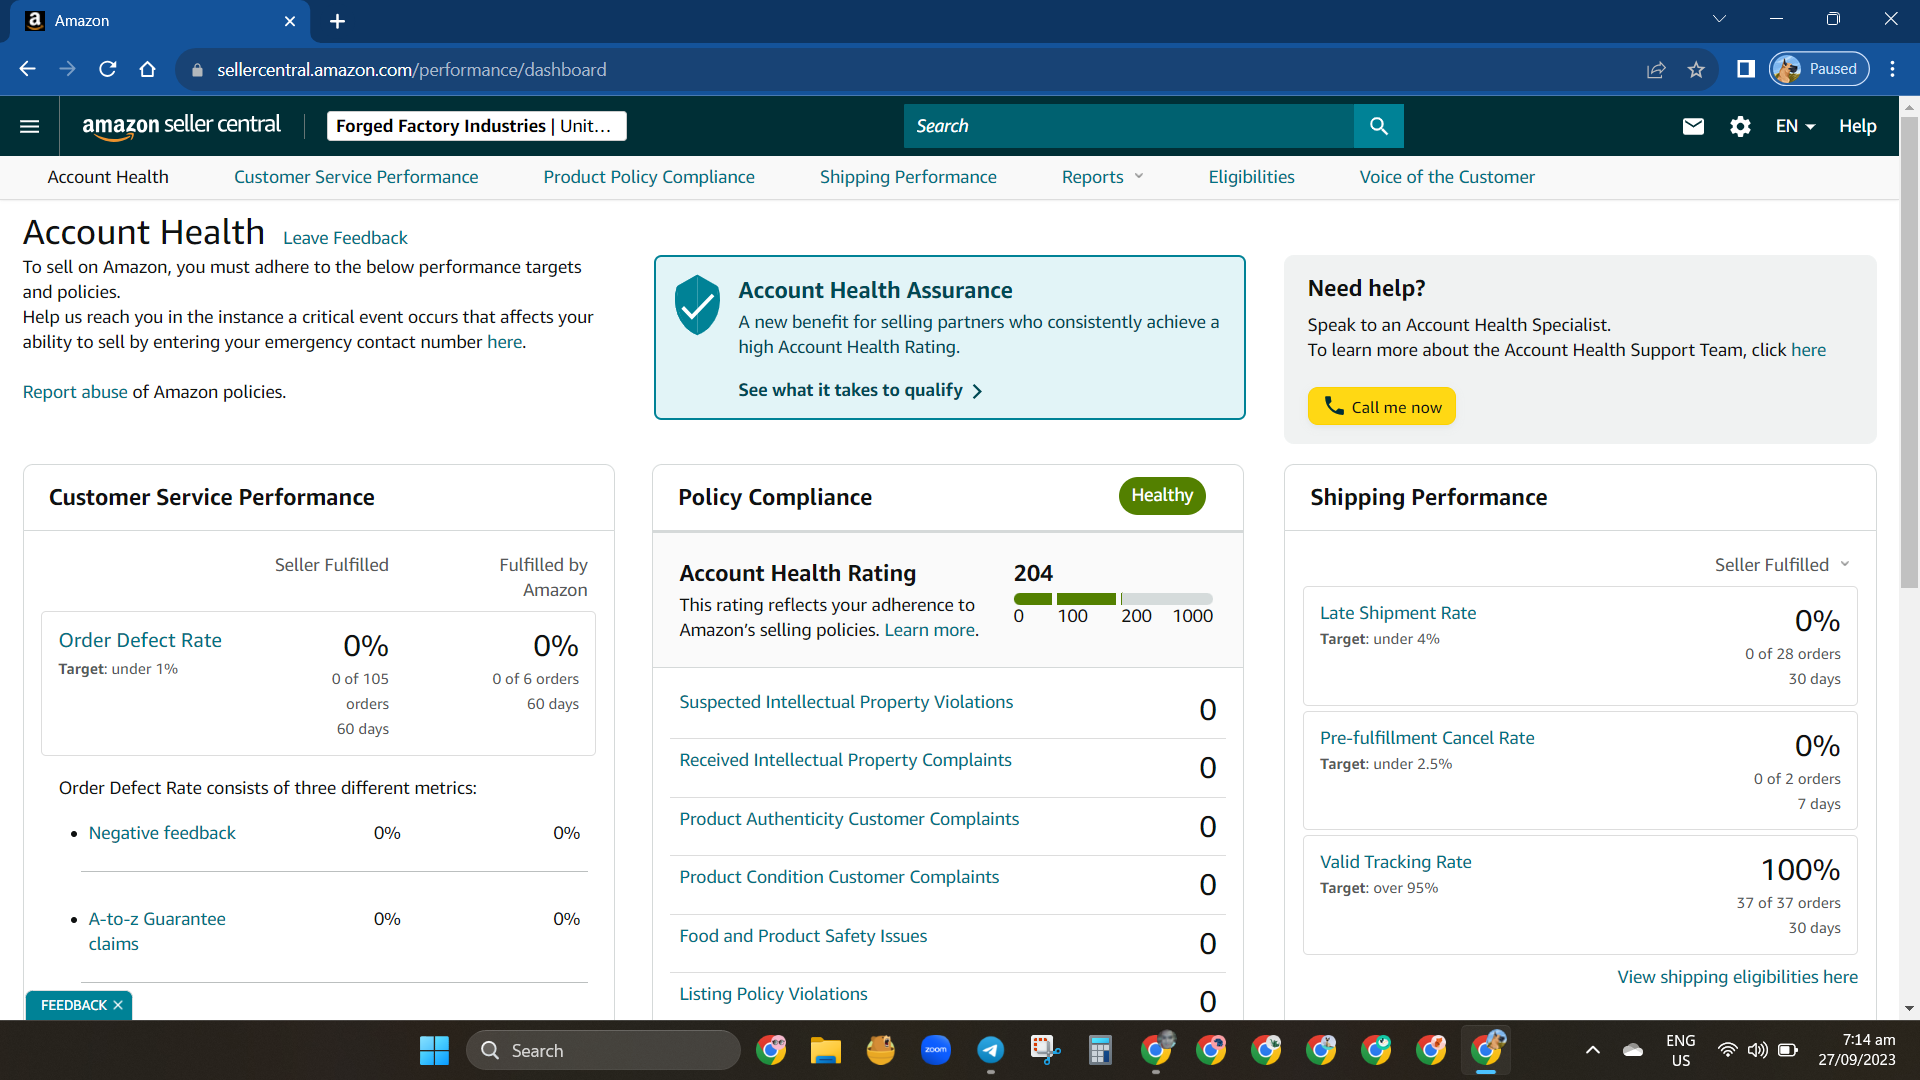The width and height of the screenshot is (1920, 1080).
Task: Open Product Authenticity Customer Complaints
Action: pyautogui.click(x=849, y=819)
